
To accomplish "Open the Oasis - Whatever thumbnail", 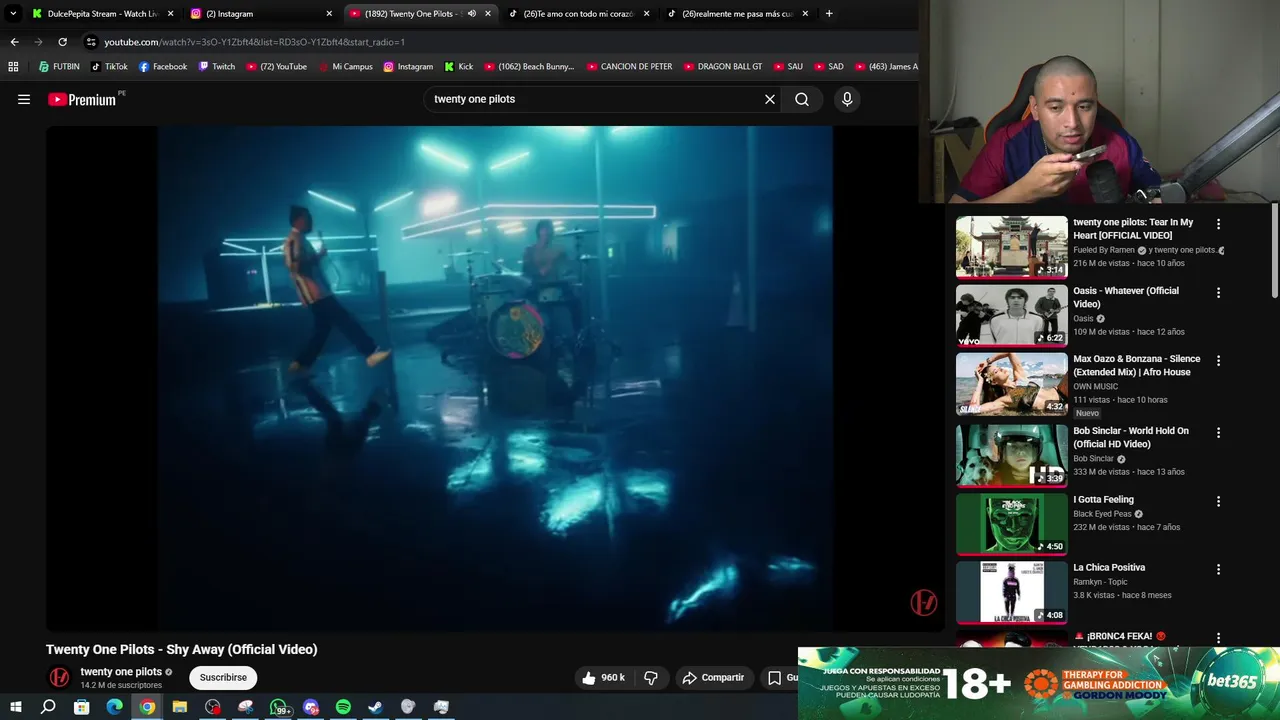I will coord(1011,315).
